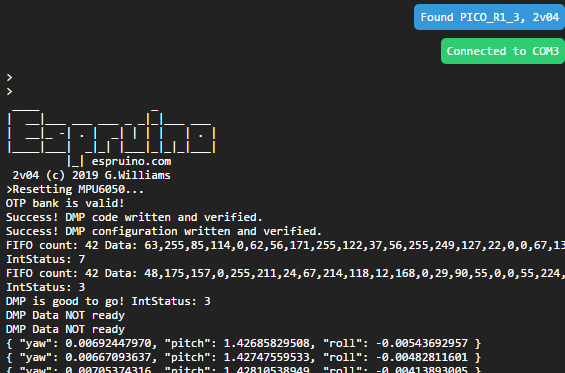
Task: Click the blue 'Found PICO_R1_3, 2v04' notification
Action: tap(489, 17)
